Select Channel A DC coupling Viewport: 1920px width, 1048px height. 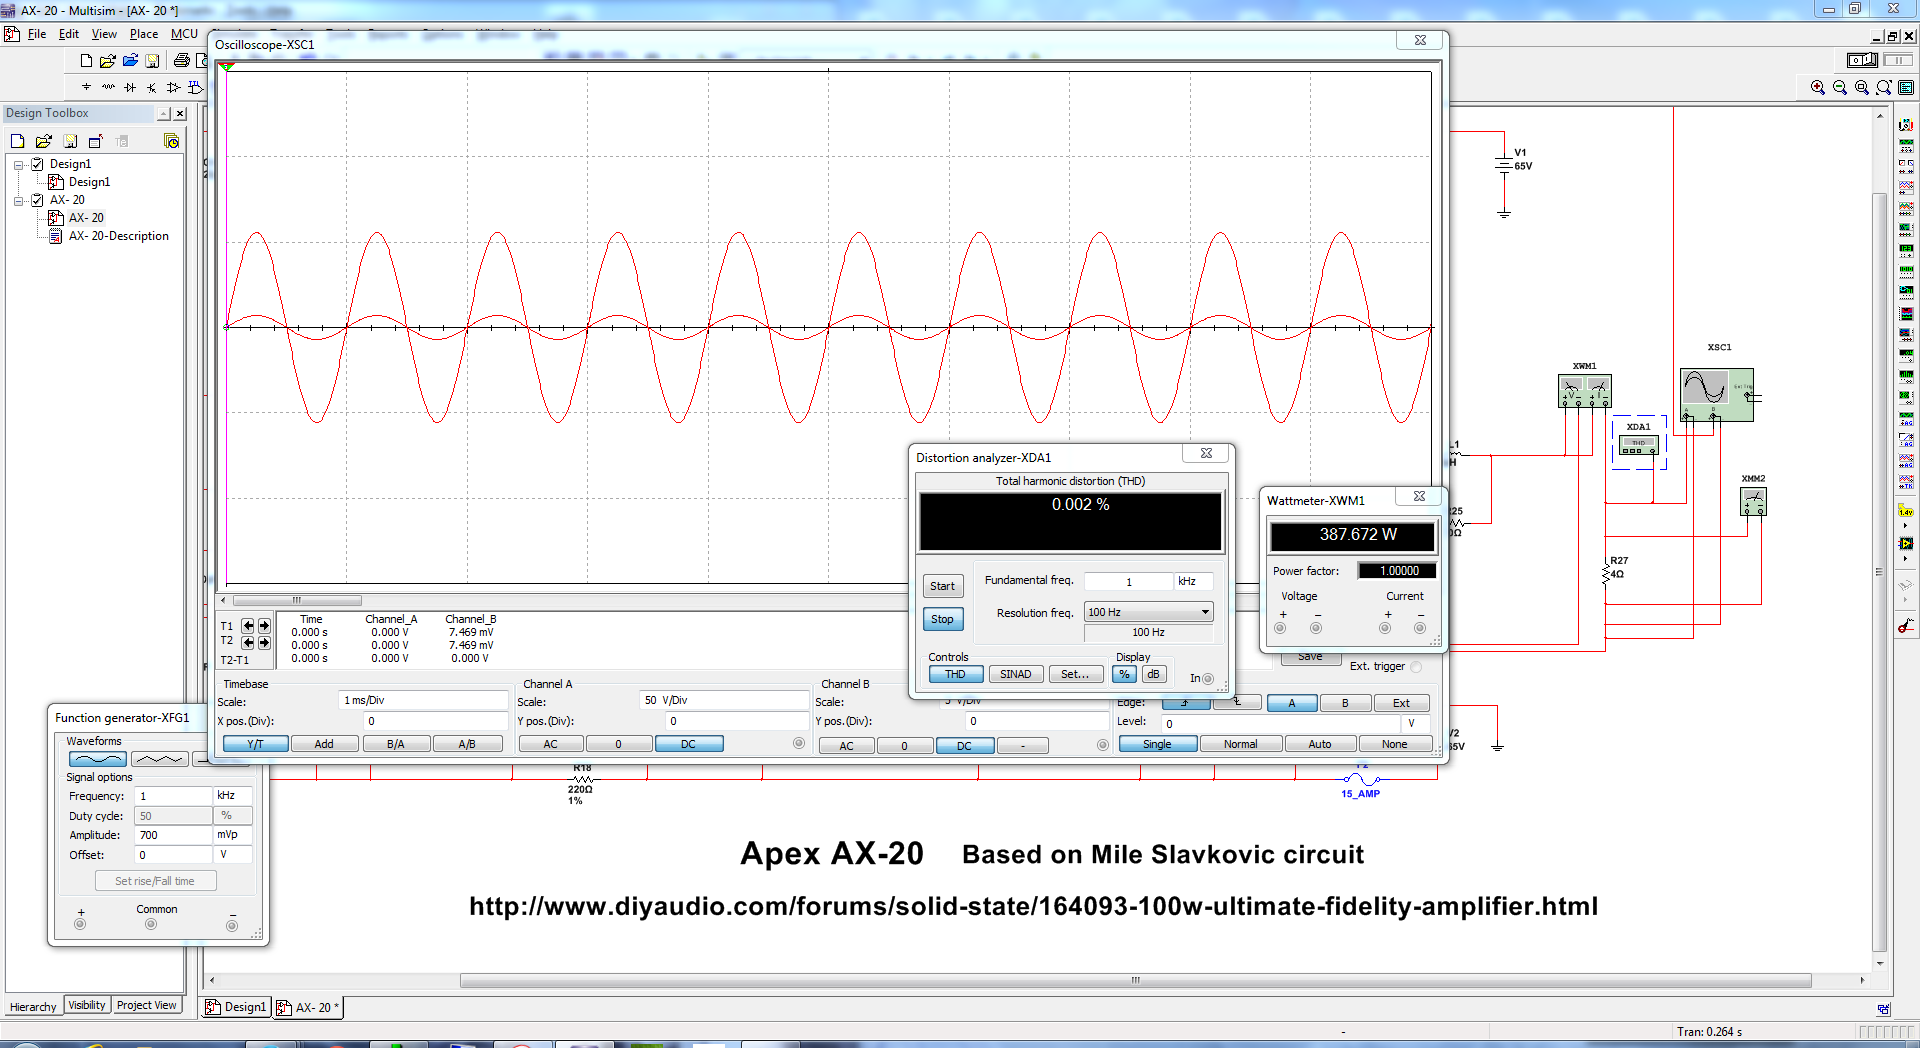click(x=688, y=744)
